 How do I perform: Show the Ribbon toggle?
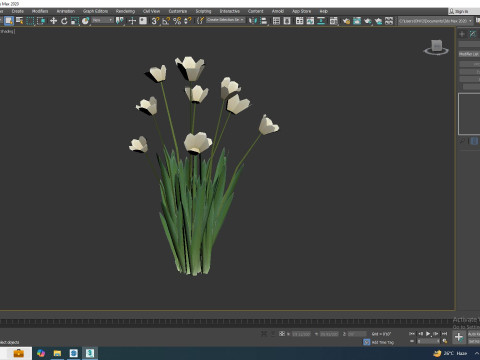click(300, 21)
